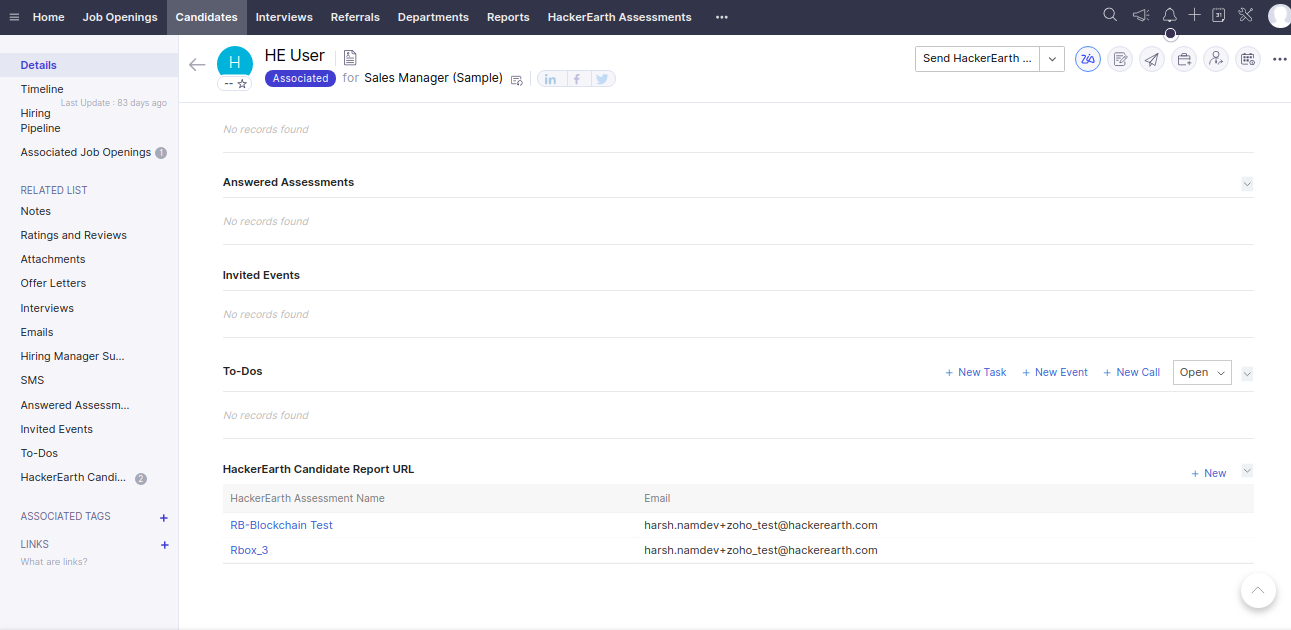Open the candidate's Twitter profile icon
1291x630 pixels.
point(602,79)
